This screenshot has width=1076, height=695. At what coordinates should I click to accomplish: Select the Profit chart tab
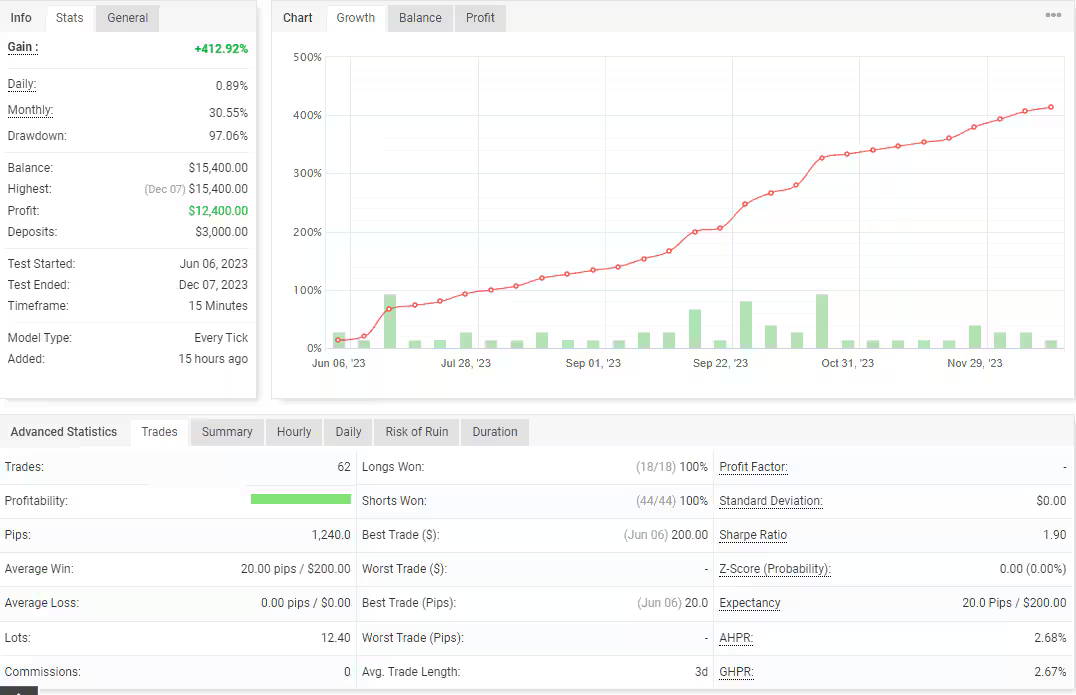pos(480,18)
